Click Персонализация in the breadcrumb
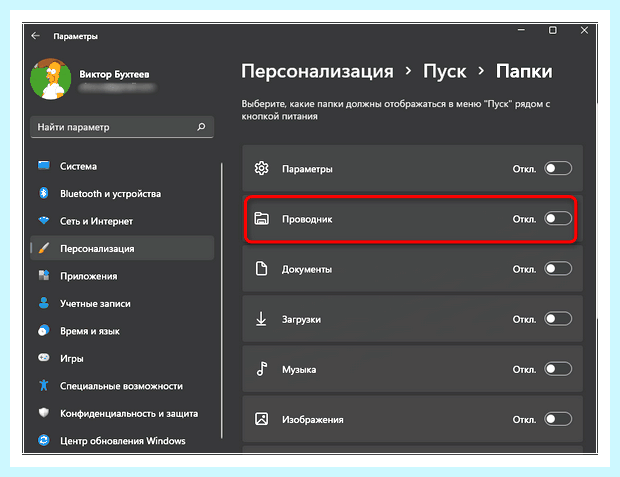This screenshot has width=620, height=477. [x=317, y=72]
